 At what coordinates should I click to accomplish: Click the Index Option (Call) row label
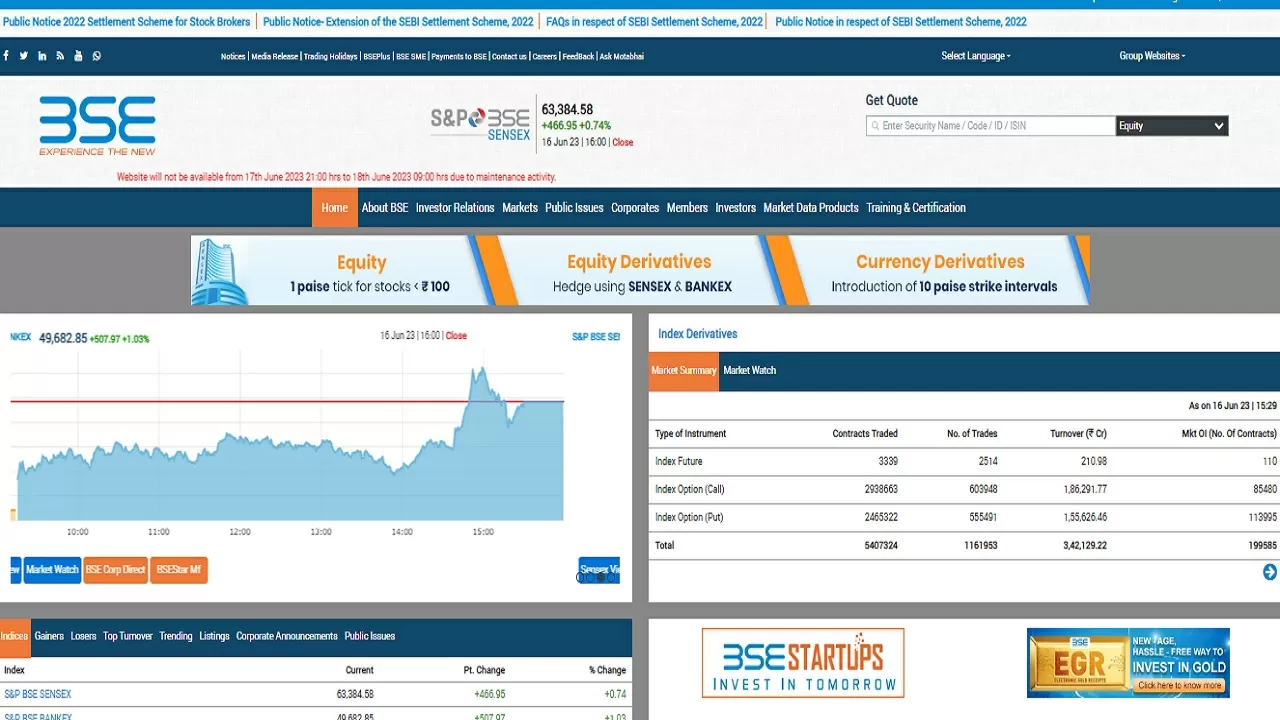689,490
